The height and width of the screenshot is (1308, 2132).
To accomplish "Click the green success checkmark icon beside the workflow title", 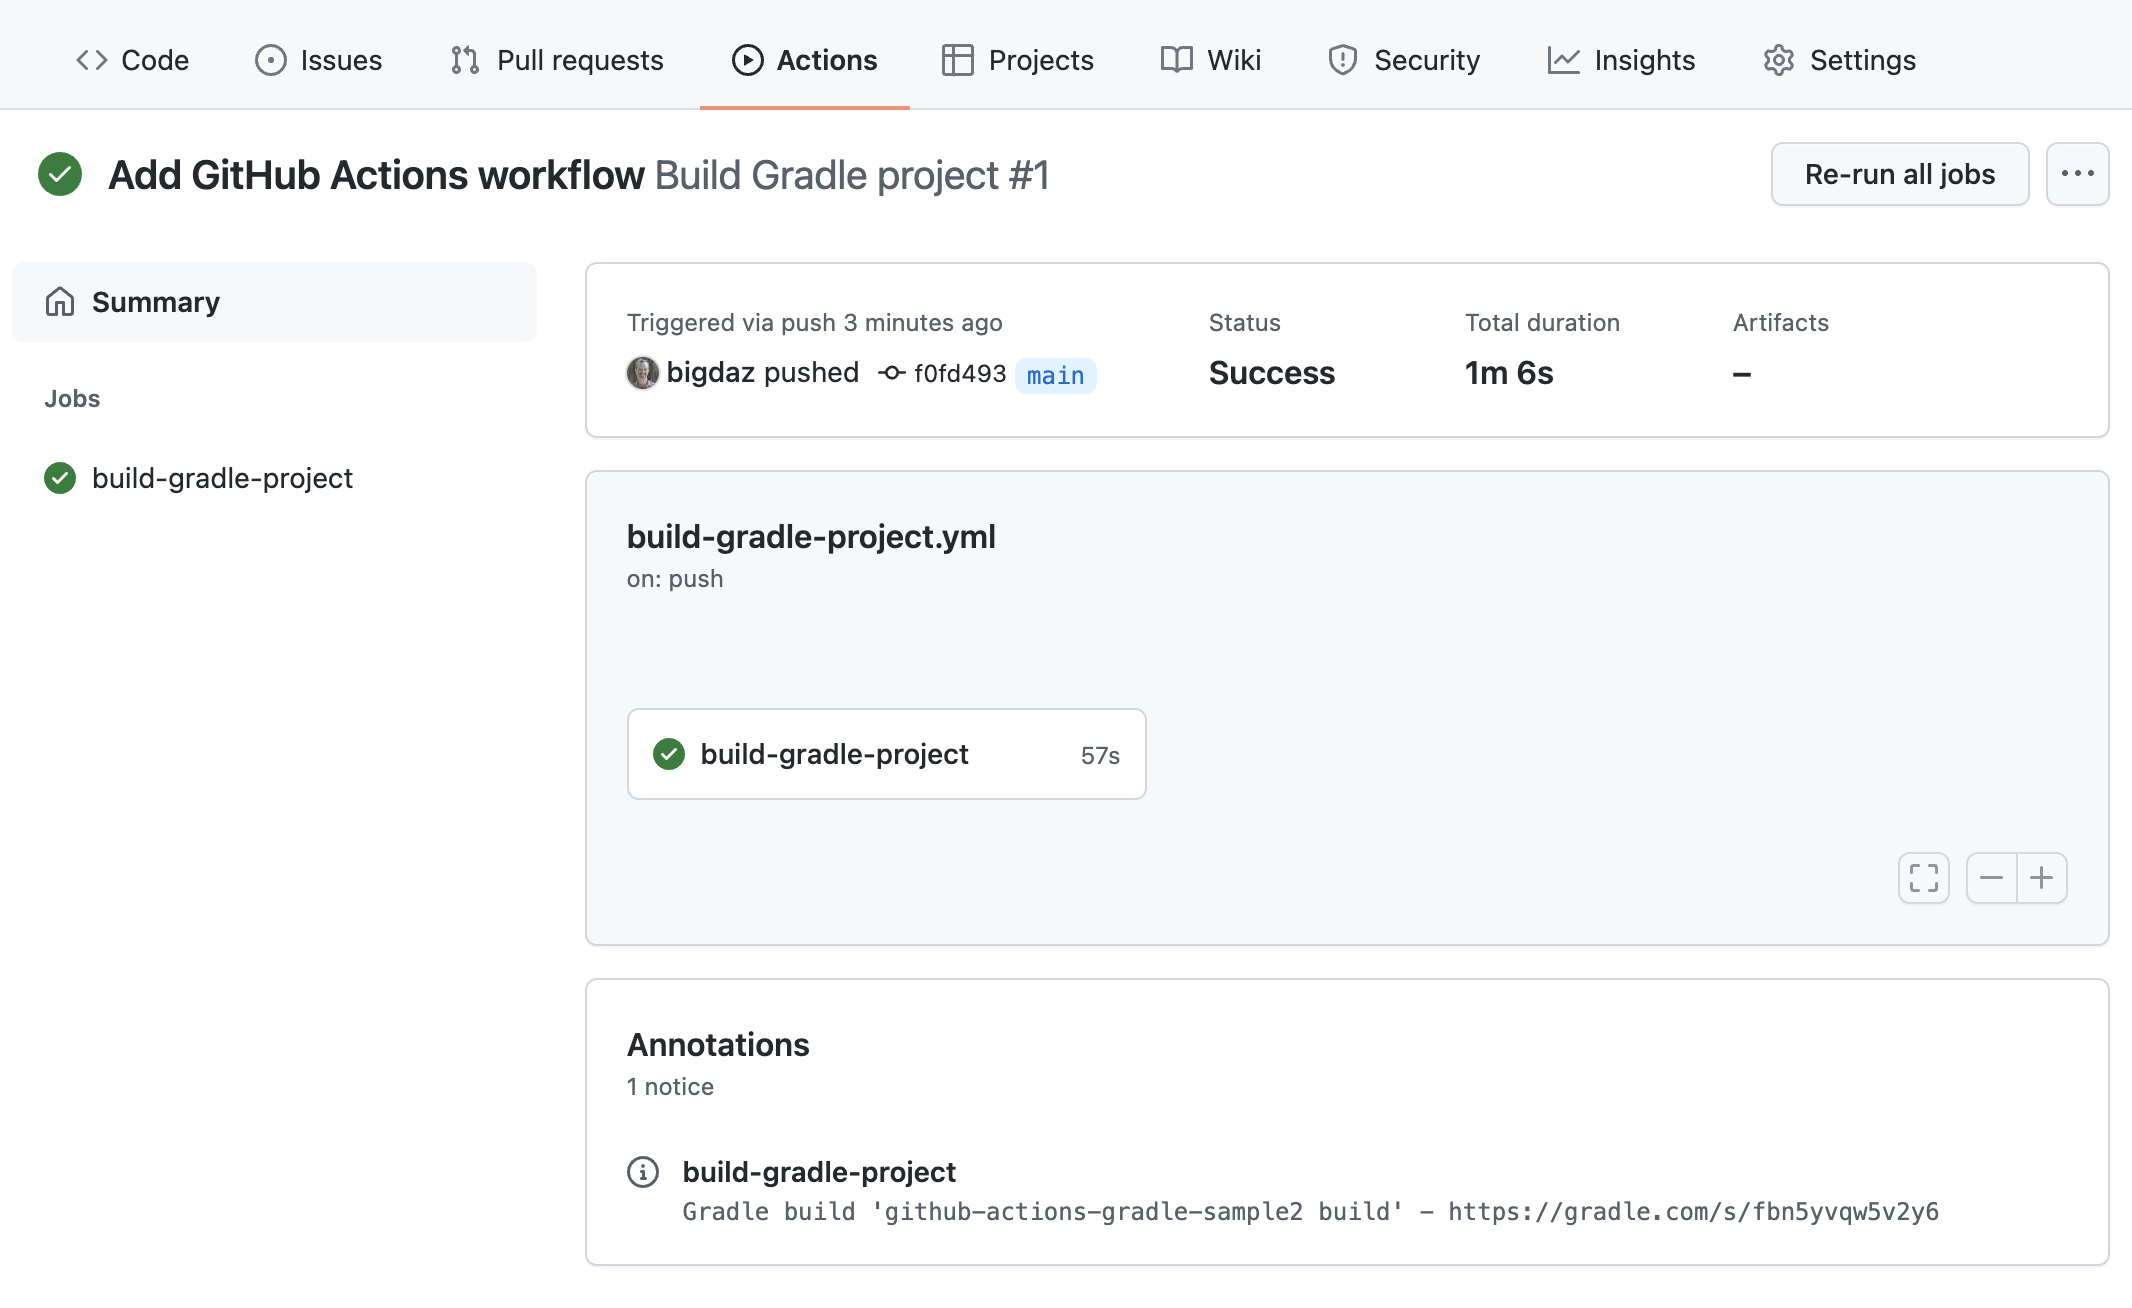I will (59, 173).
